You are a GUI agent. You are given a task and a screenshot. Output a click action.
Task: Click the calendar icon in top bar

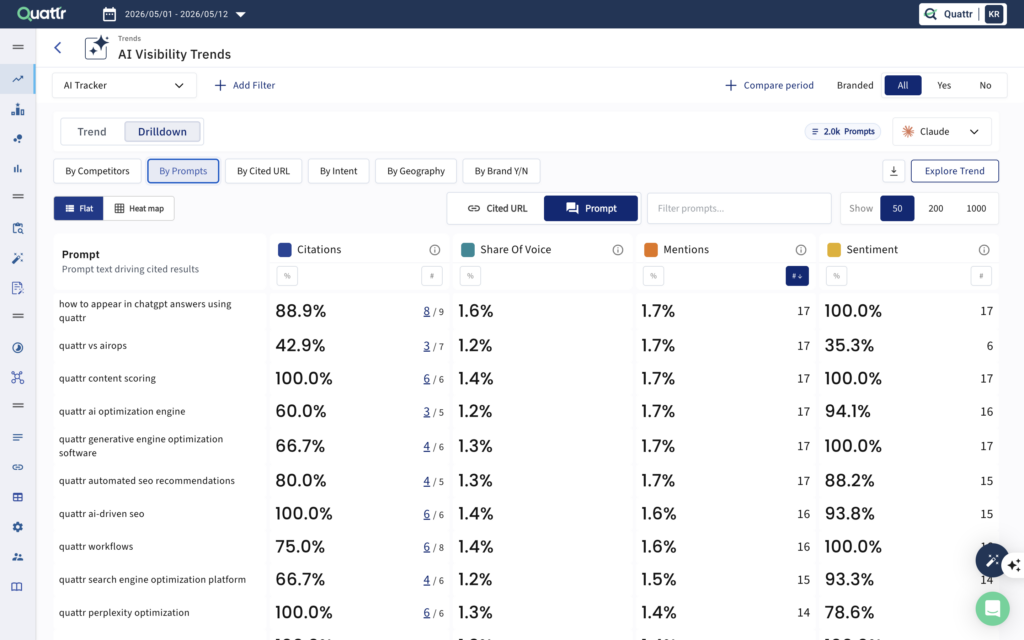[109, 14]
